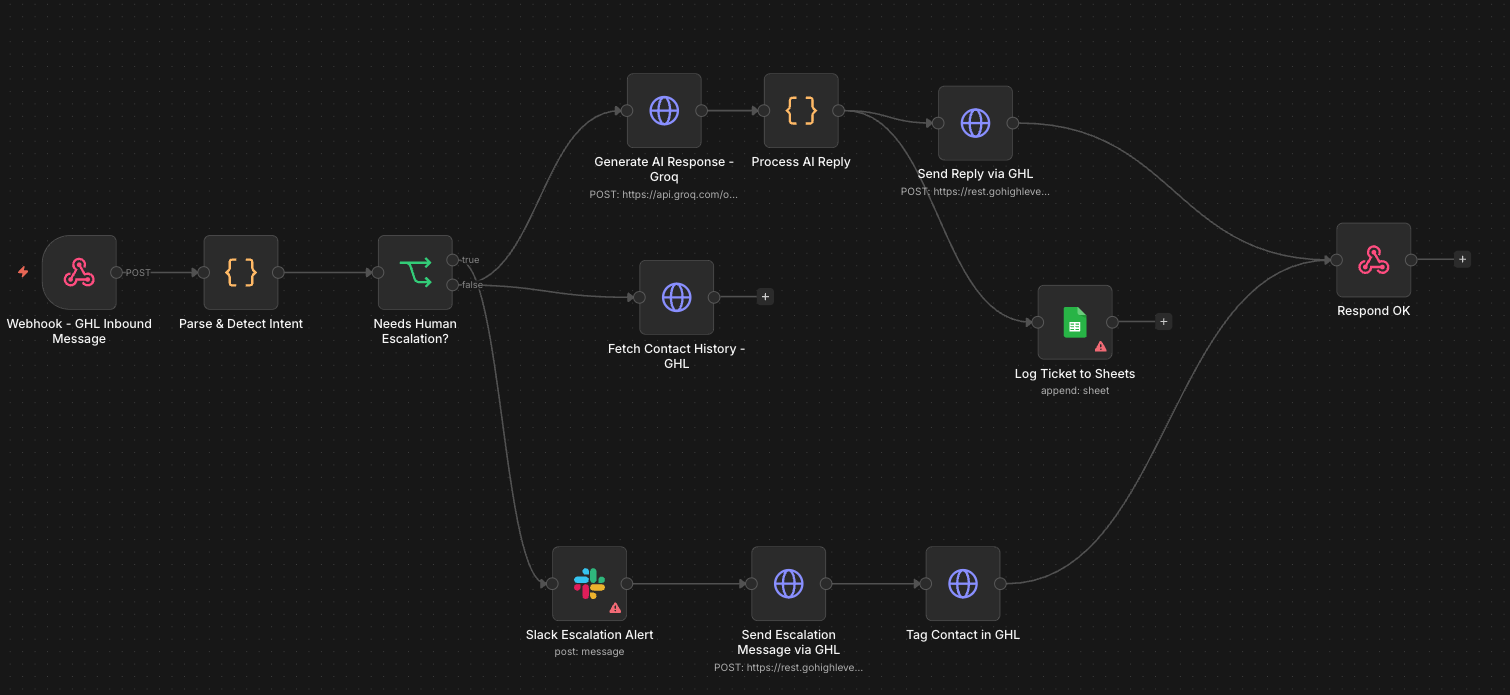Click the Respond OK node
Image resolution: width=1510 pixels, height=695 pixels.
pyautogui.click(x=1373, y=260)
